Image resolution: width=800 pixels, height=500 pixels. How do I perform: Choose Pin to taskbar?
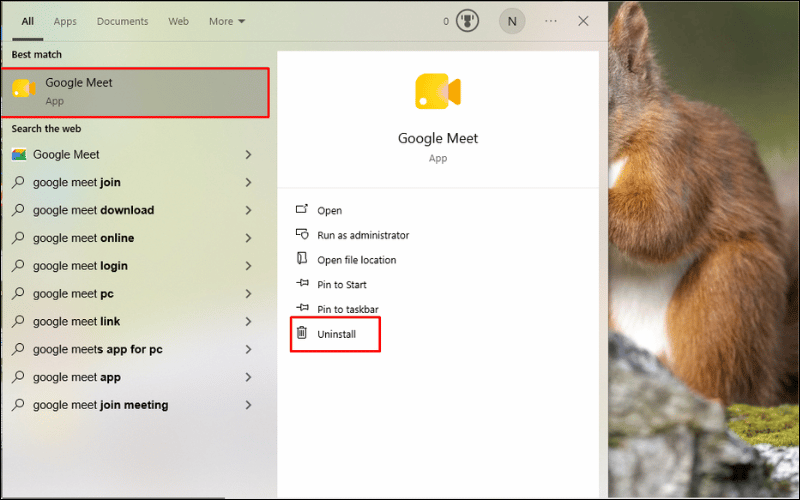tap(348, 309)
